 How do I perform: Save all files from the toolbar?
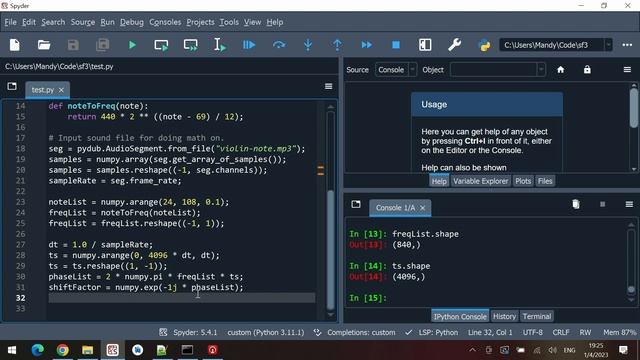(x=102, y=45)
